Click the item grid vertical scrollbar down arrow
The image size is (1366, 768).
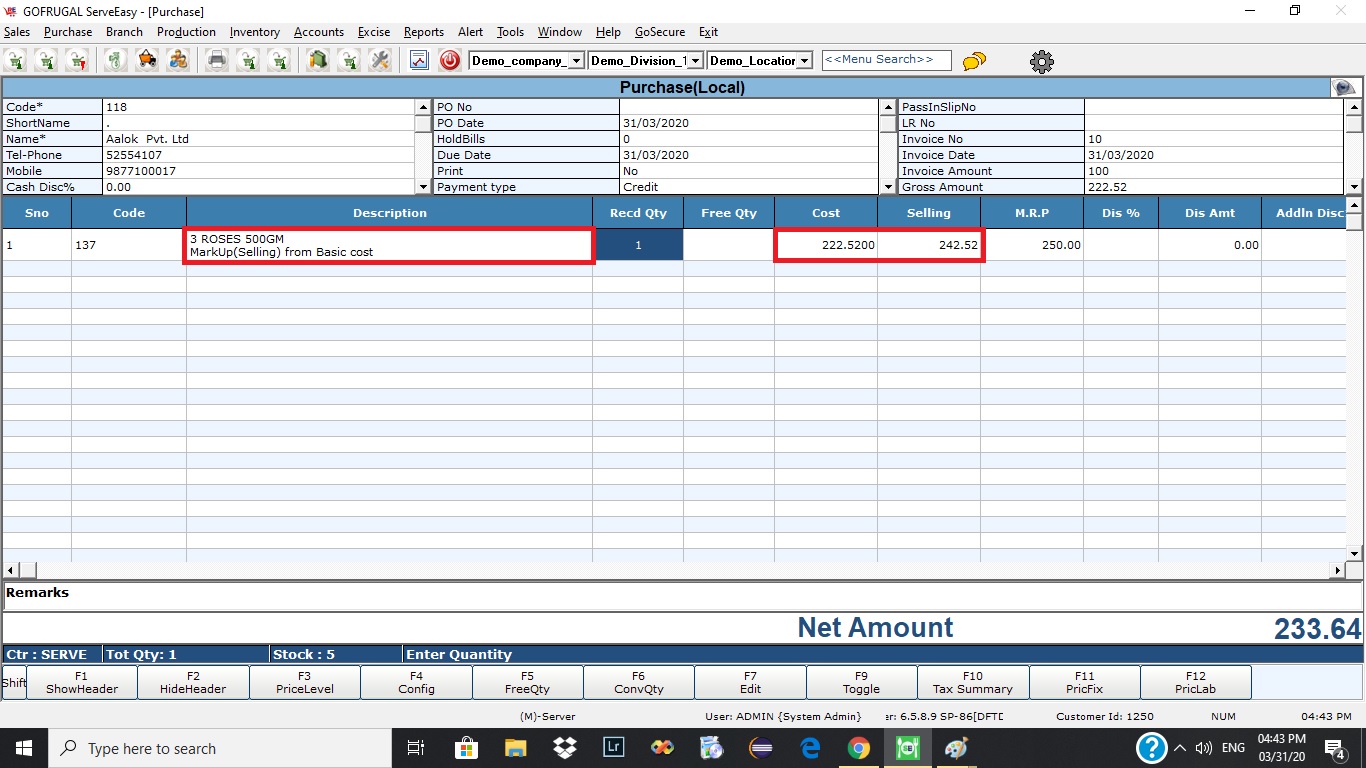point(1355,553)
